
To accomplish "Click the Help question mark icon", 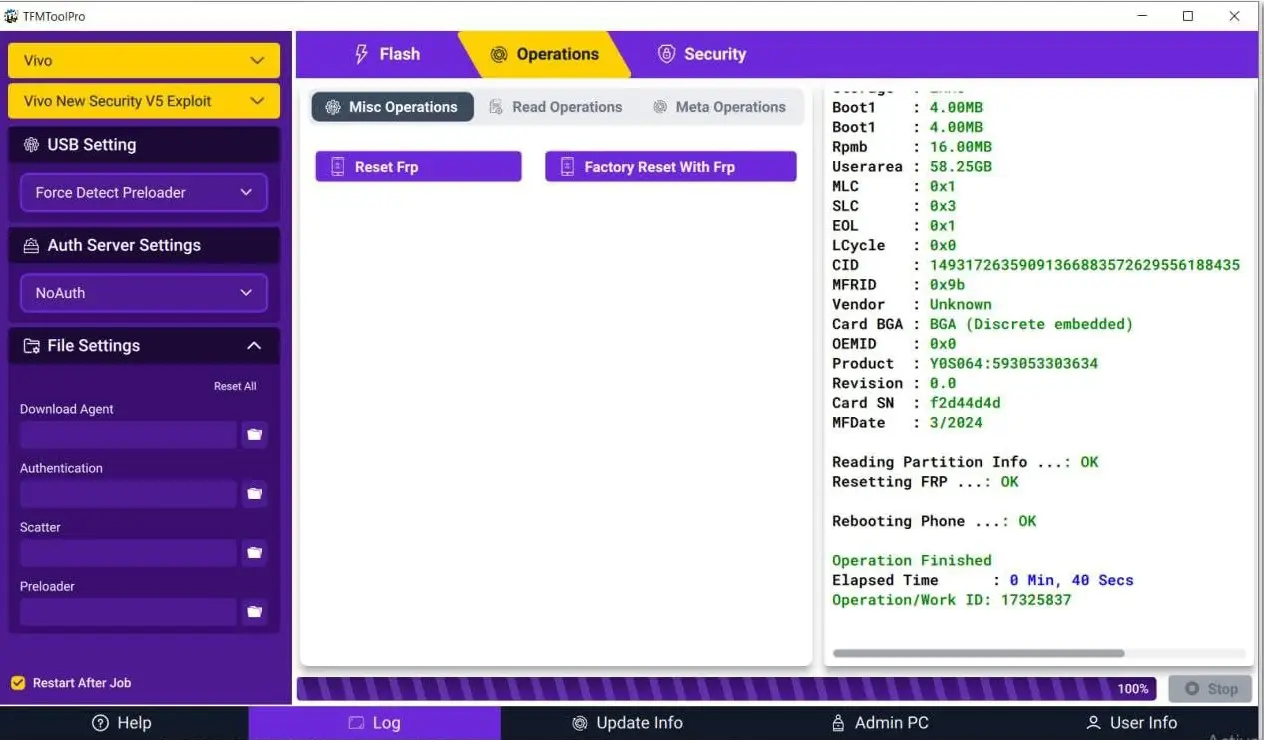I will (x=100, y=723).
